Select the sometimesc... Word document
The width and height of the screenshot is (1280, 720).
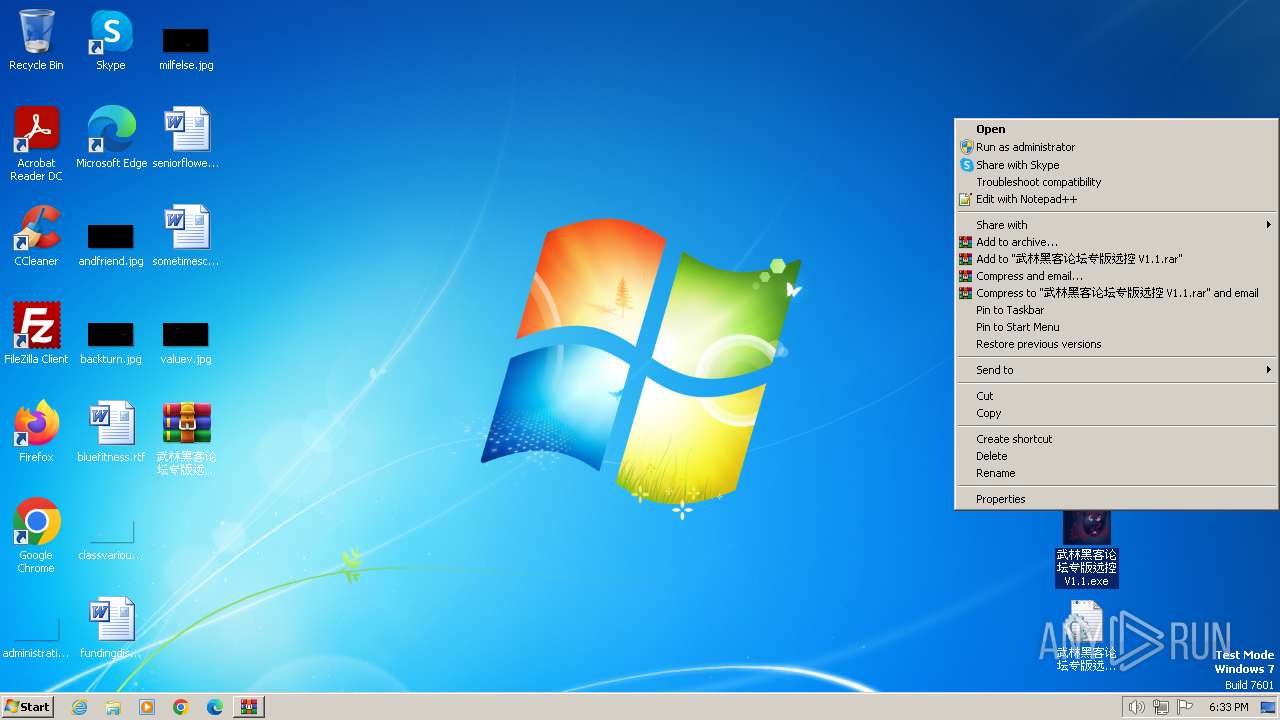coord(186,236)
